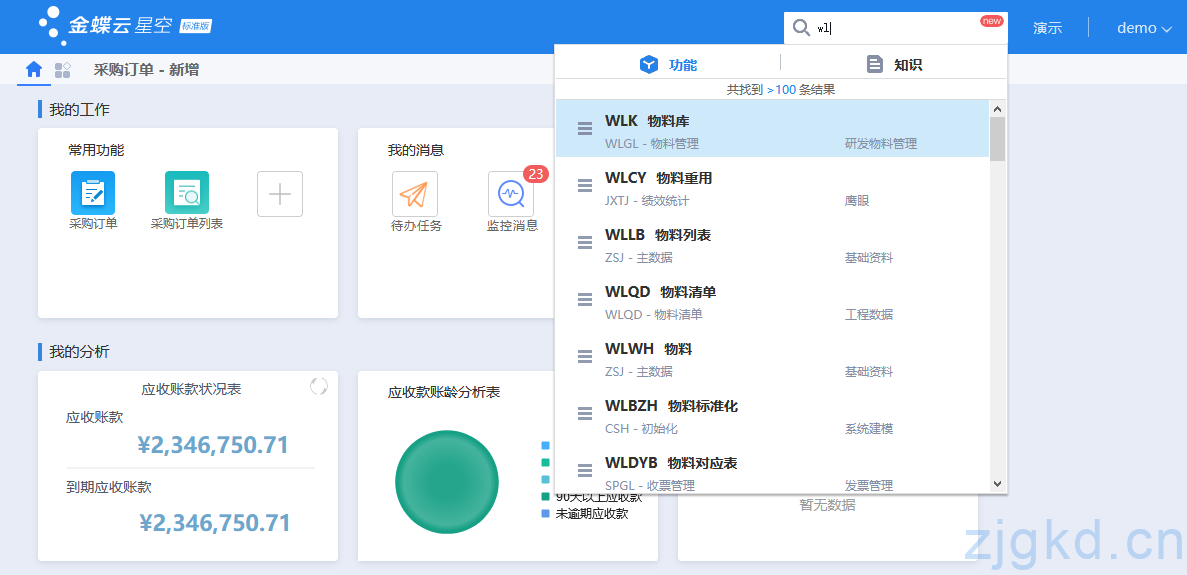Select the WLLB 物料列表 search result
This screenshot has width=1187, height=575.
(772, 244)
